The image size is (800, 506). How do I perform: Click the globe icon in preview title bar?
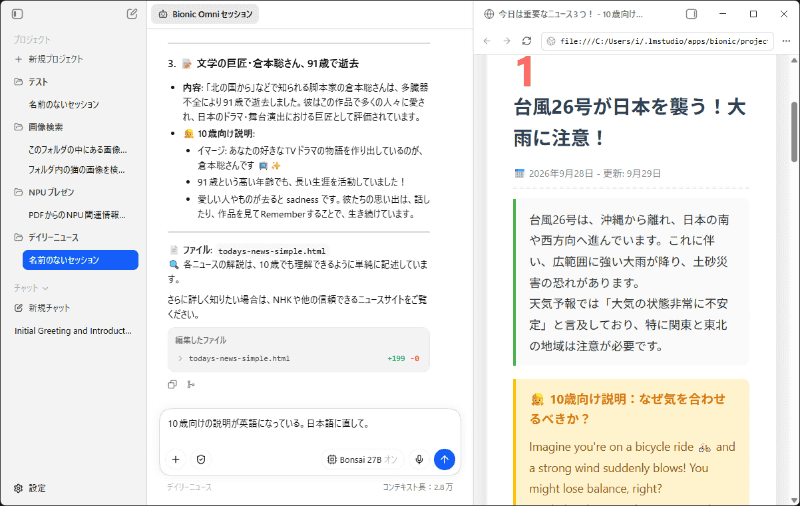coord(489,14)
